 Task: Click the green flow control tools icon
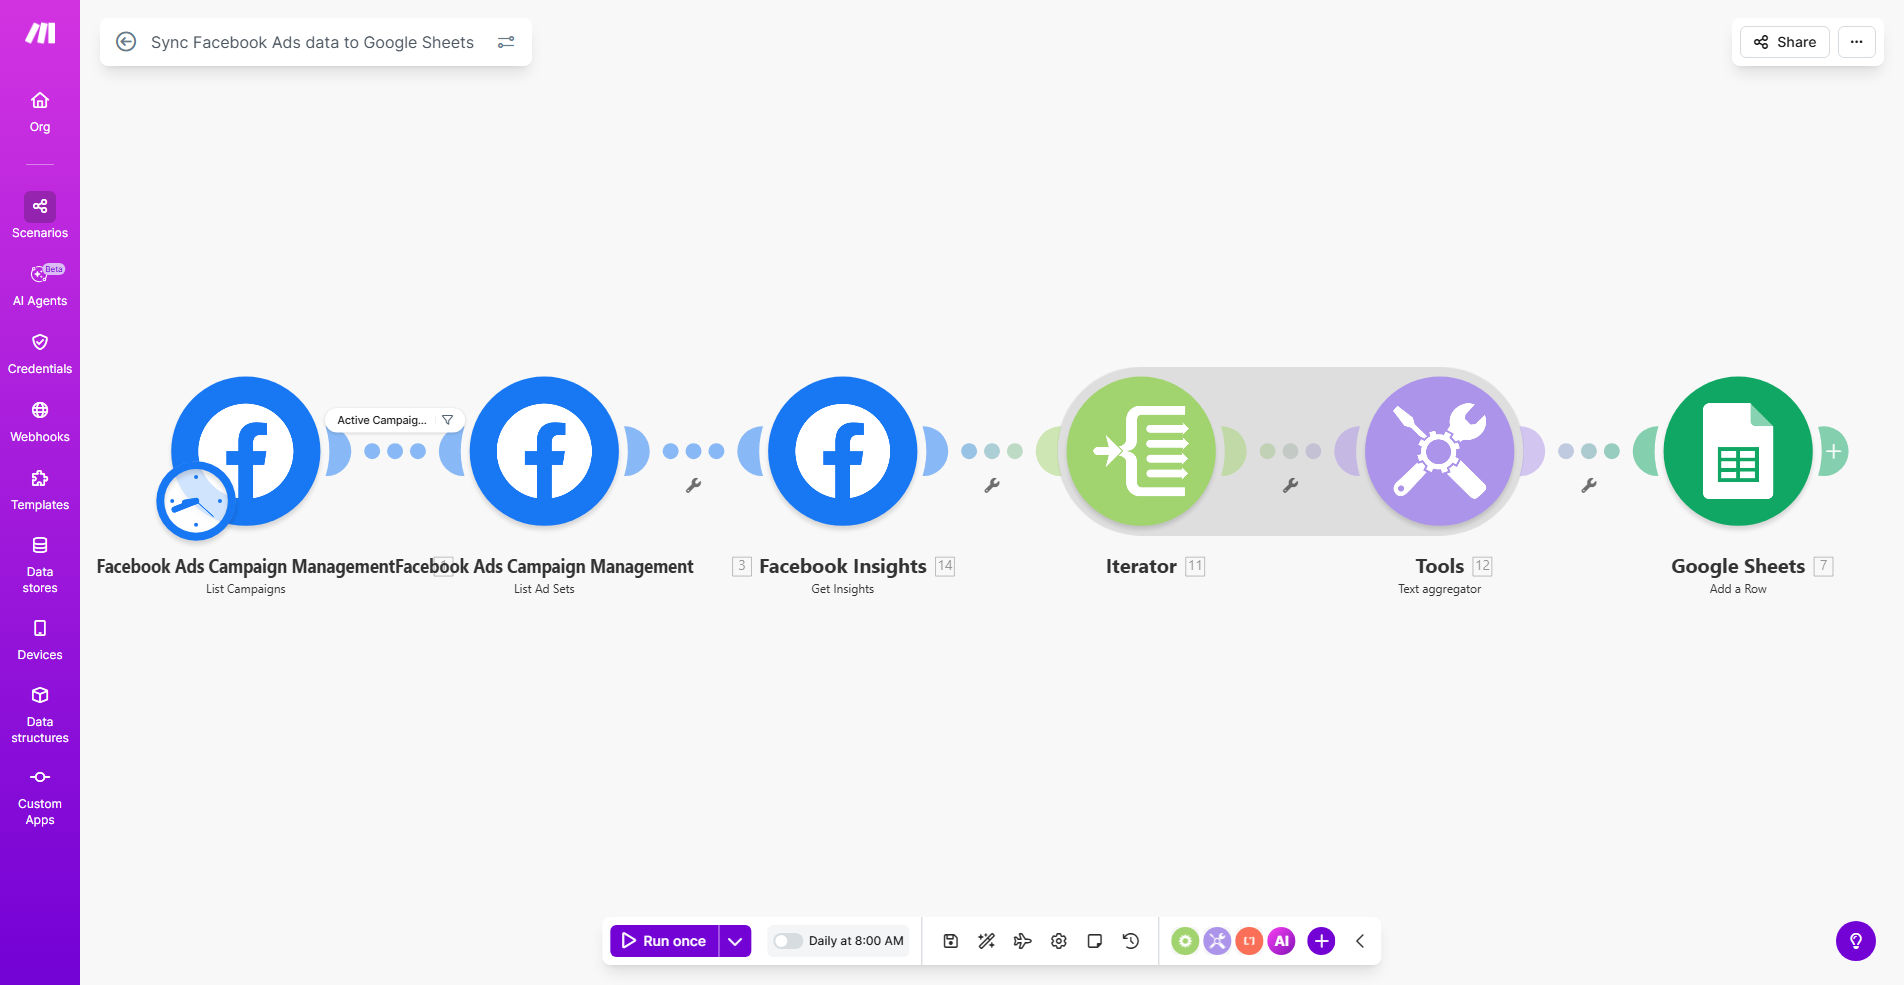point(1185,941)
